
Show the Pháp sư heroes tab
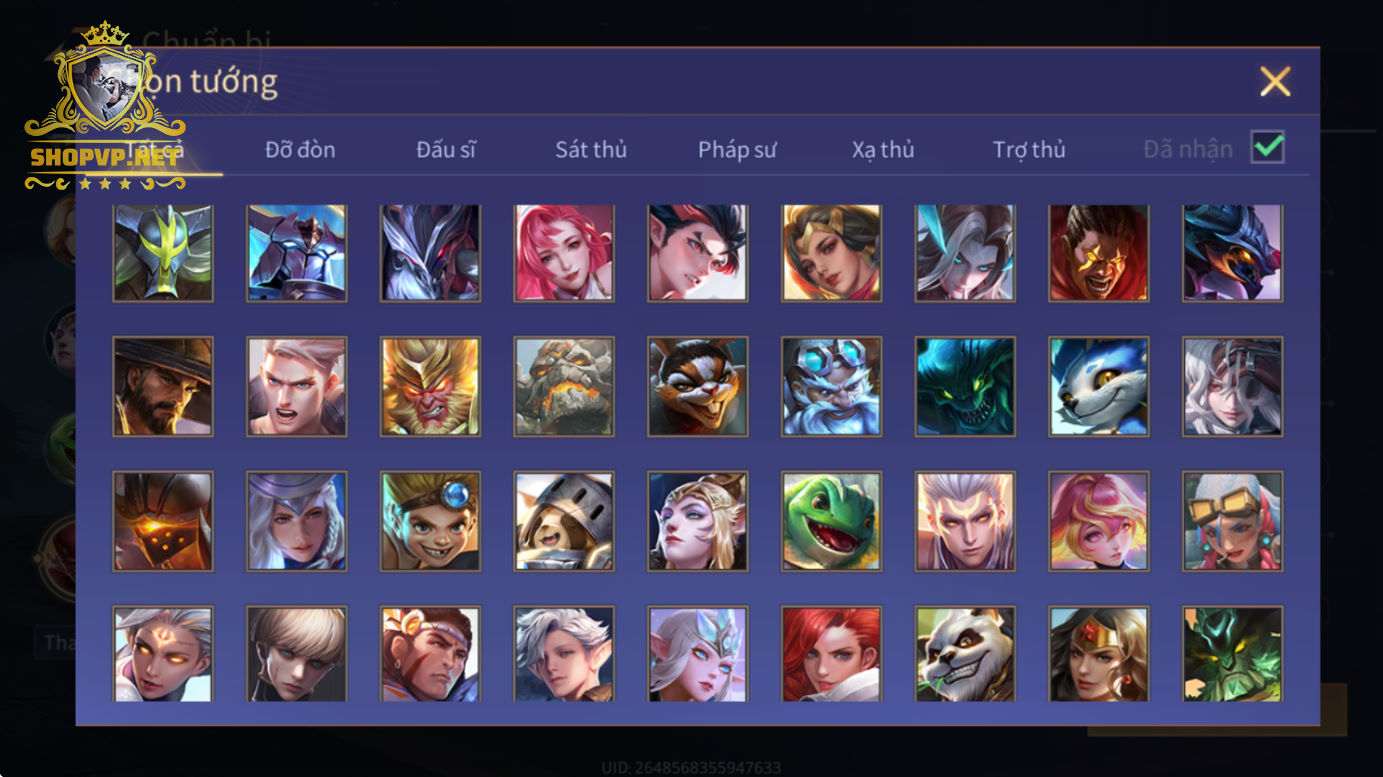[x=737, y=150]
